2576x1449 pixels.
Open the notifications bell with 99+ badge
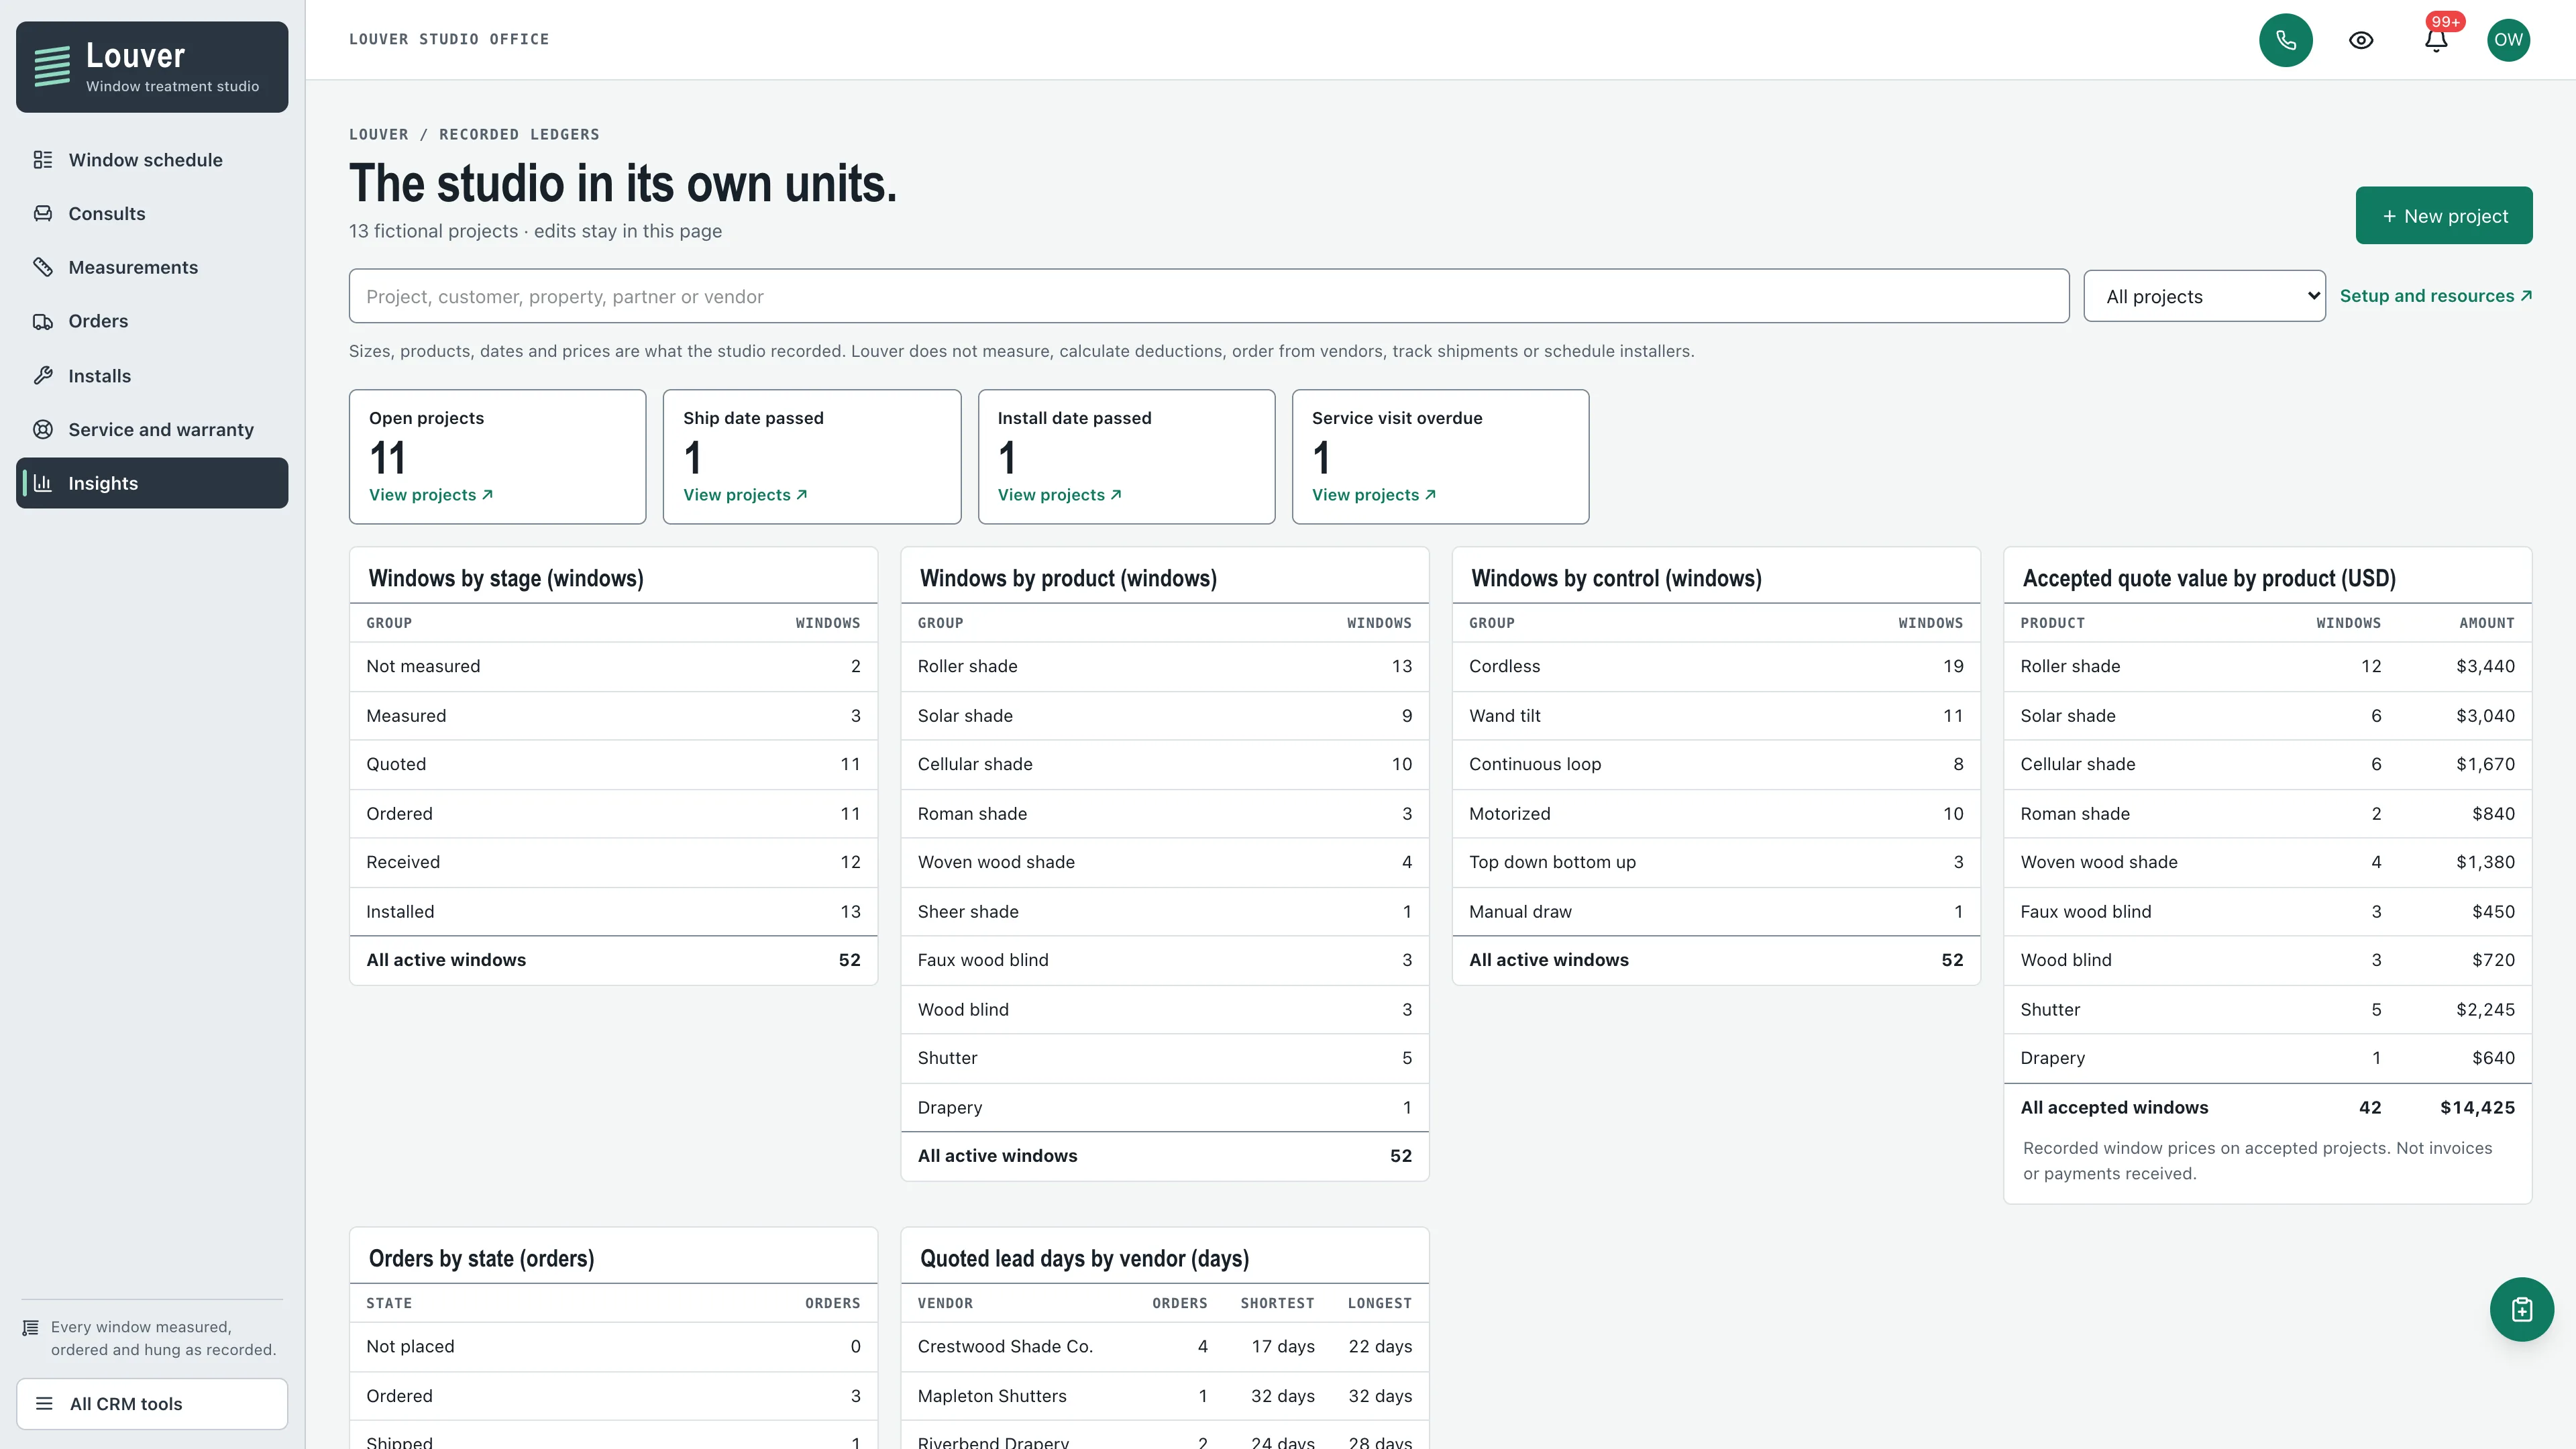(x=2436, y=40)
